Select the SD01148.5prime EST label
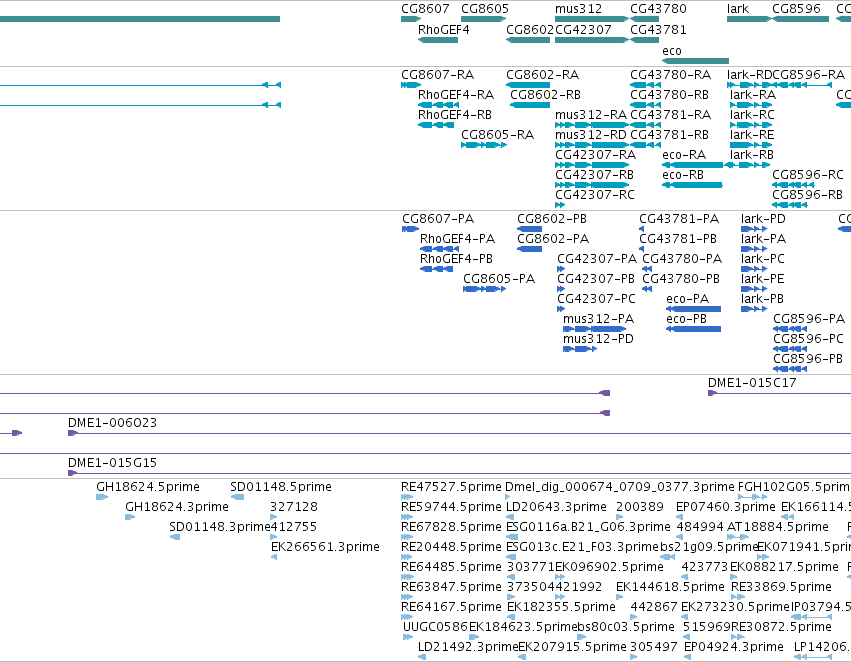 tap(281, 487)
